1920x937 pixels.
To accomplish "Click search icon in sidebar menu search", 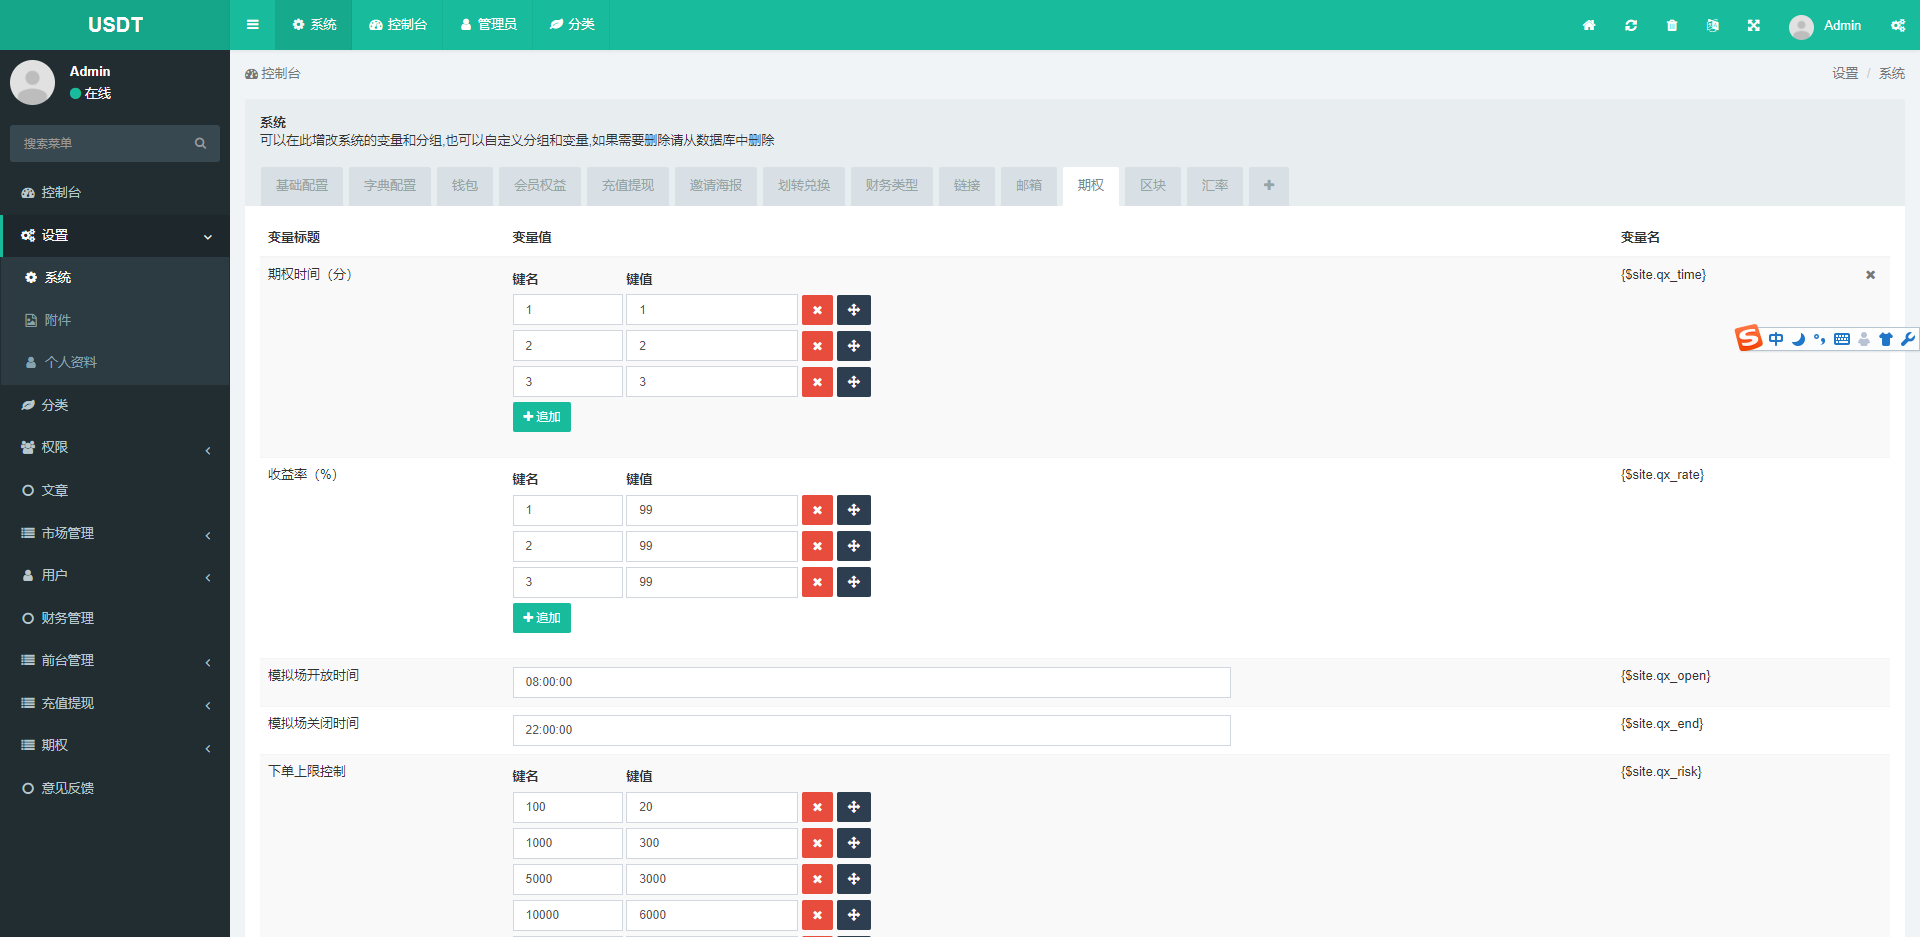I will (x=200, y=143).
